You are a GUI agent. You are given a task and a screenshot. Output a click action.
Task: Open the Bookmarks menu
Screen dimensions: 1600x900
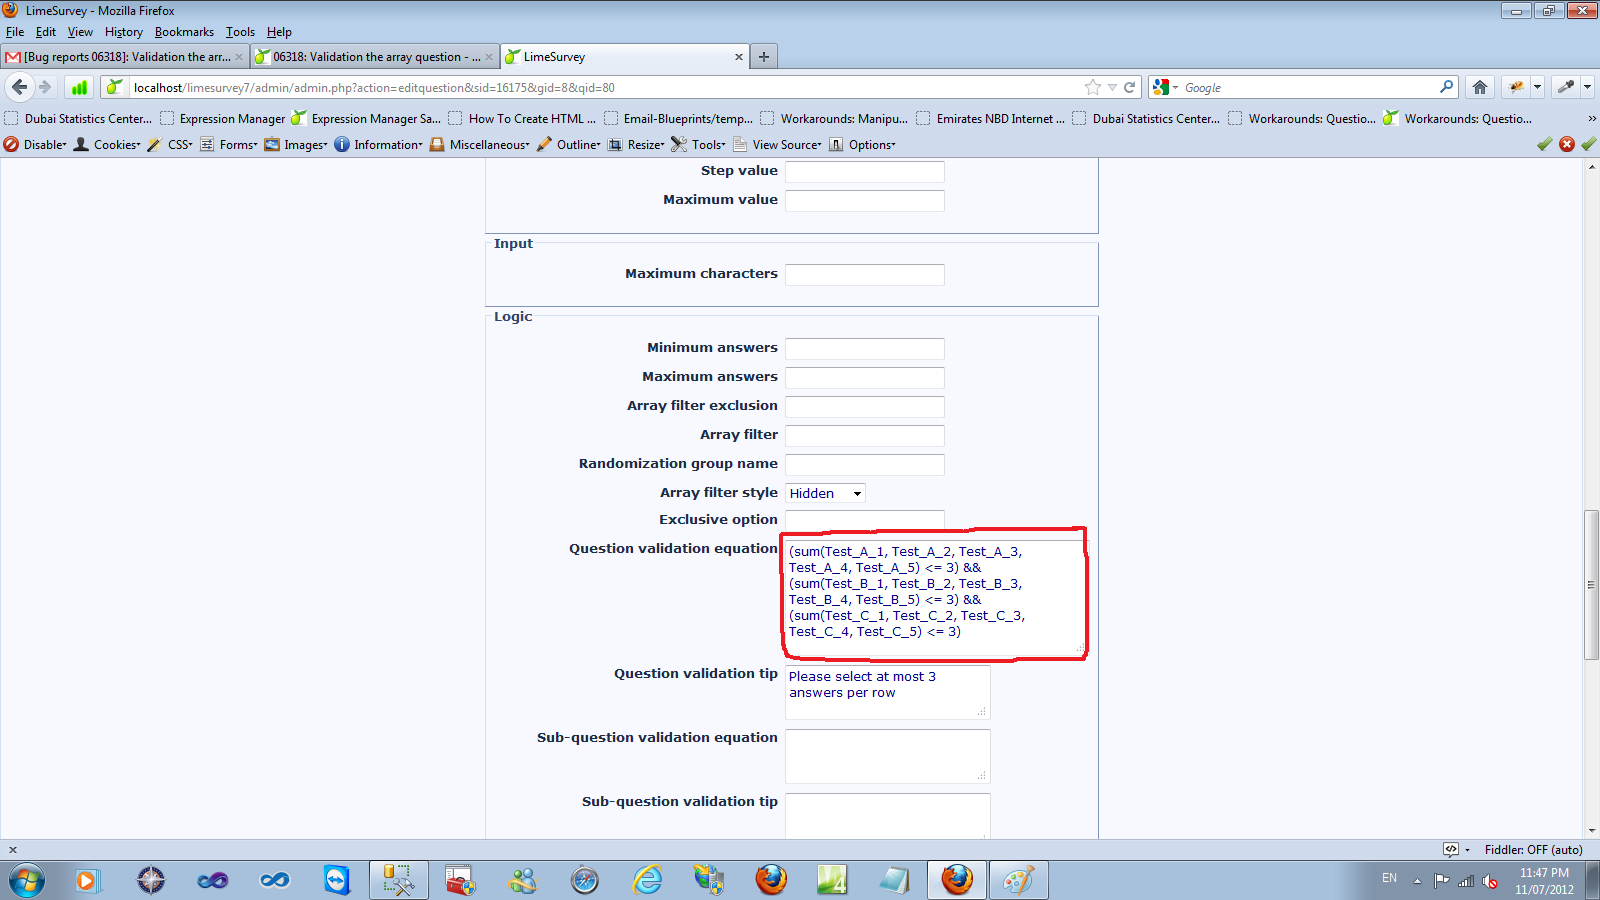click(x=184, y=32)
